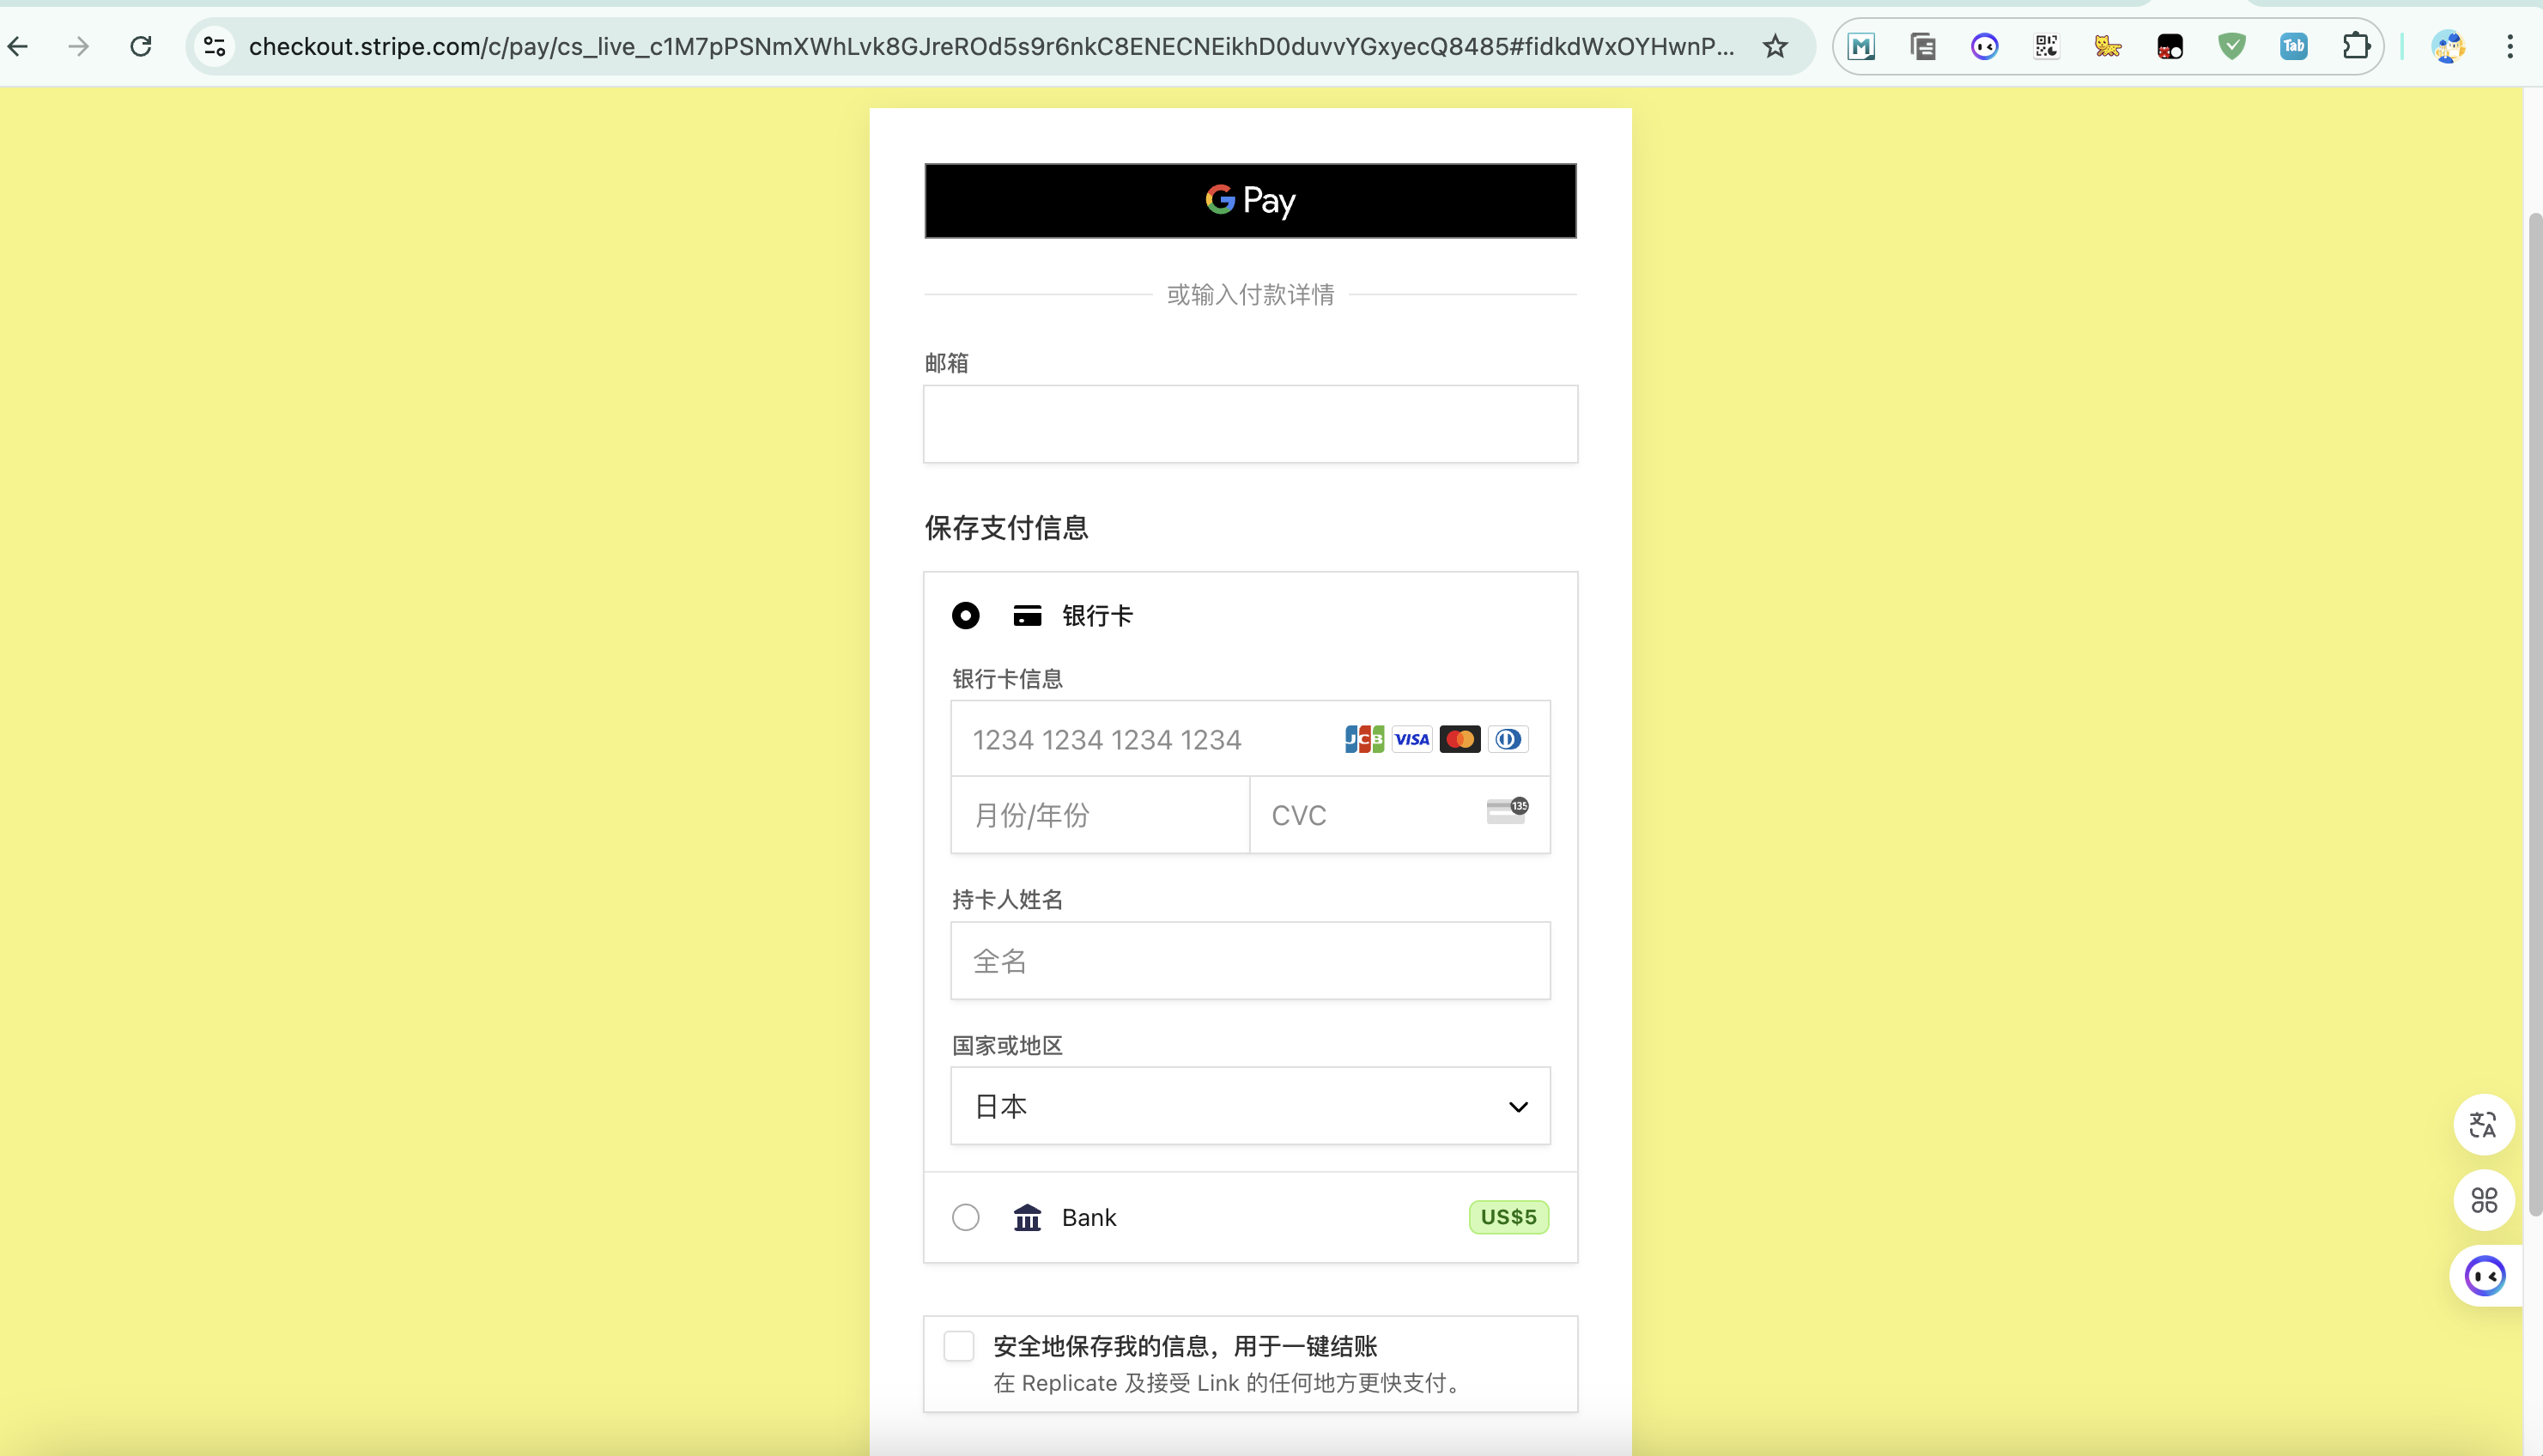Click the QR code extension icon

click(x=2046, y=46)
